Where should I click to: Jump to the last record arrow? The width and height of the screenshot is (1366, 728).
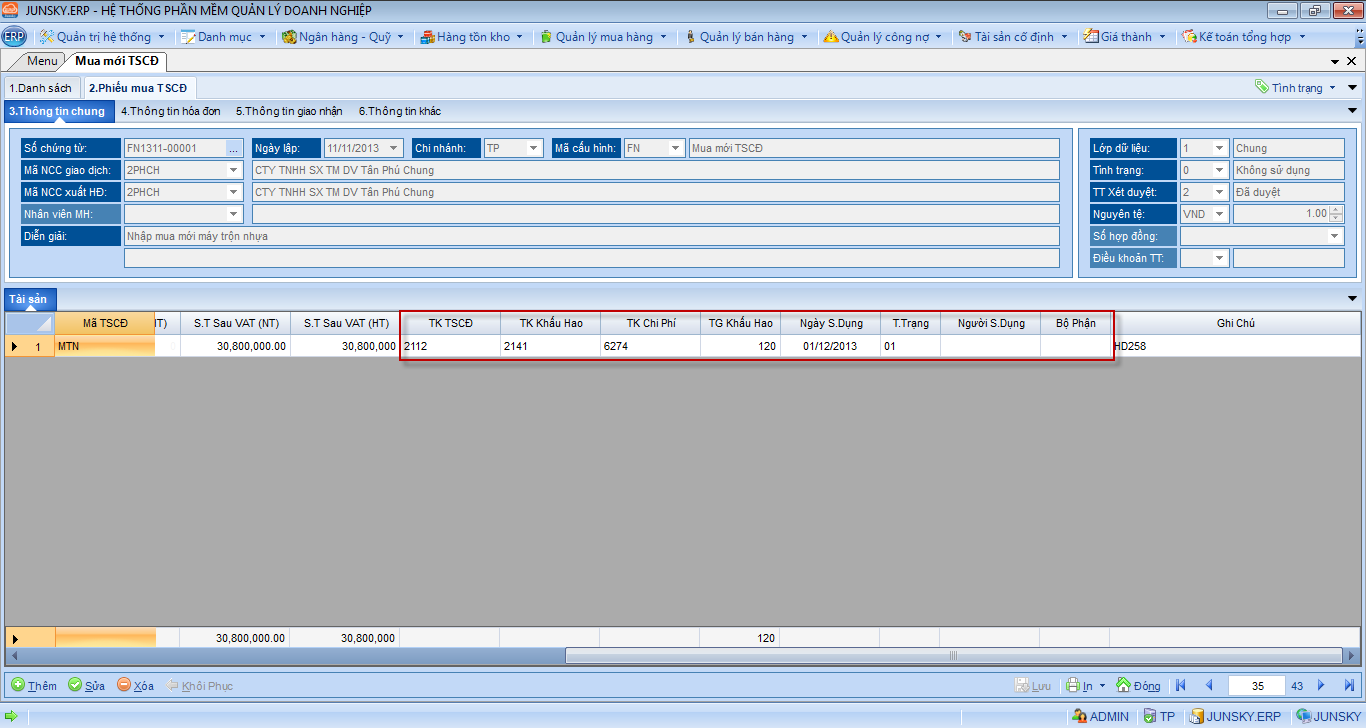[x=1349, y=685]
